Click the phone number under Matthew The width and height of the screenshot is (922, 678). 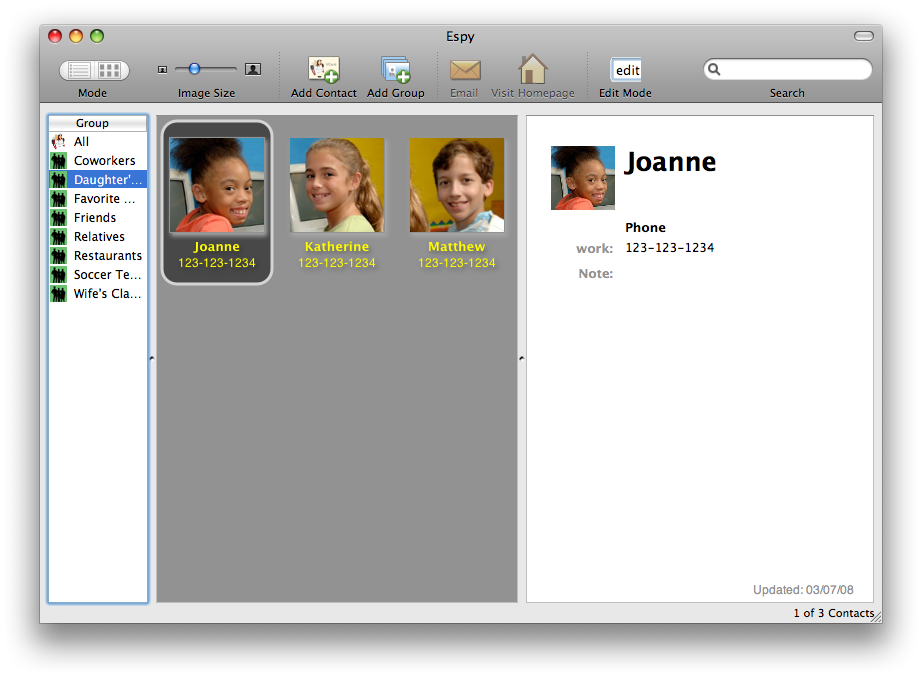[457, 263]
